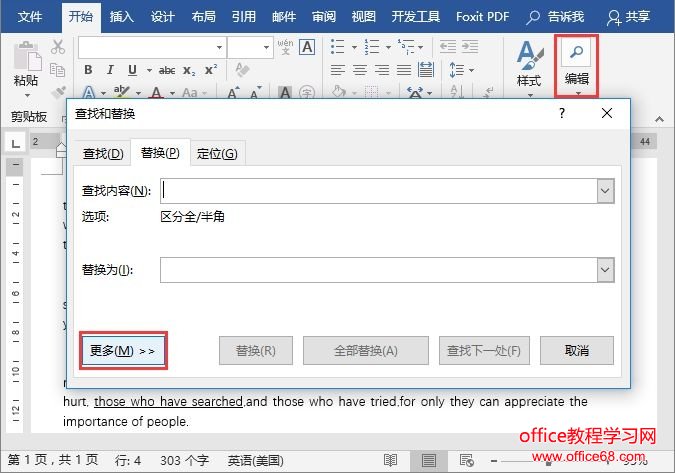675x473 pixels.
Task: Expand the numbering style arrow
Action: (x=388, y=47)
